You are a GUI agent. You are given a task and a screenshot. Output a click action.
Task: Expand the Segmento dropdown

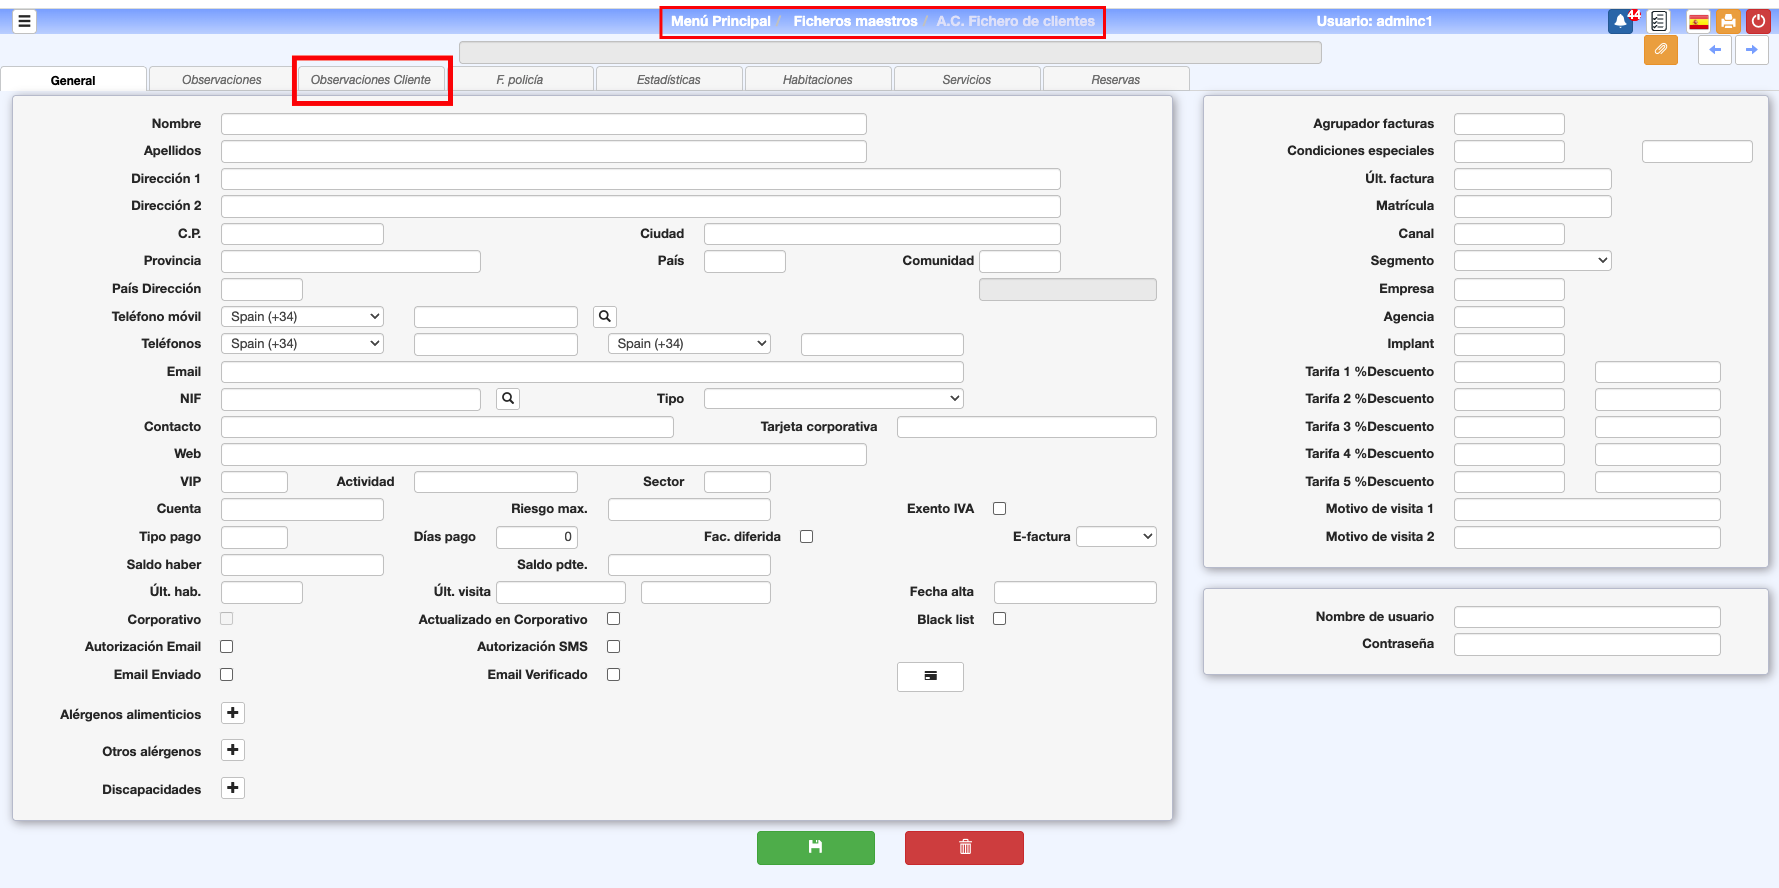pyautogui.click(x=1532, y=261)
